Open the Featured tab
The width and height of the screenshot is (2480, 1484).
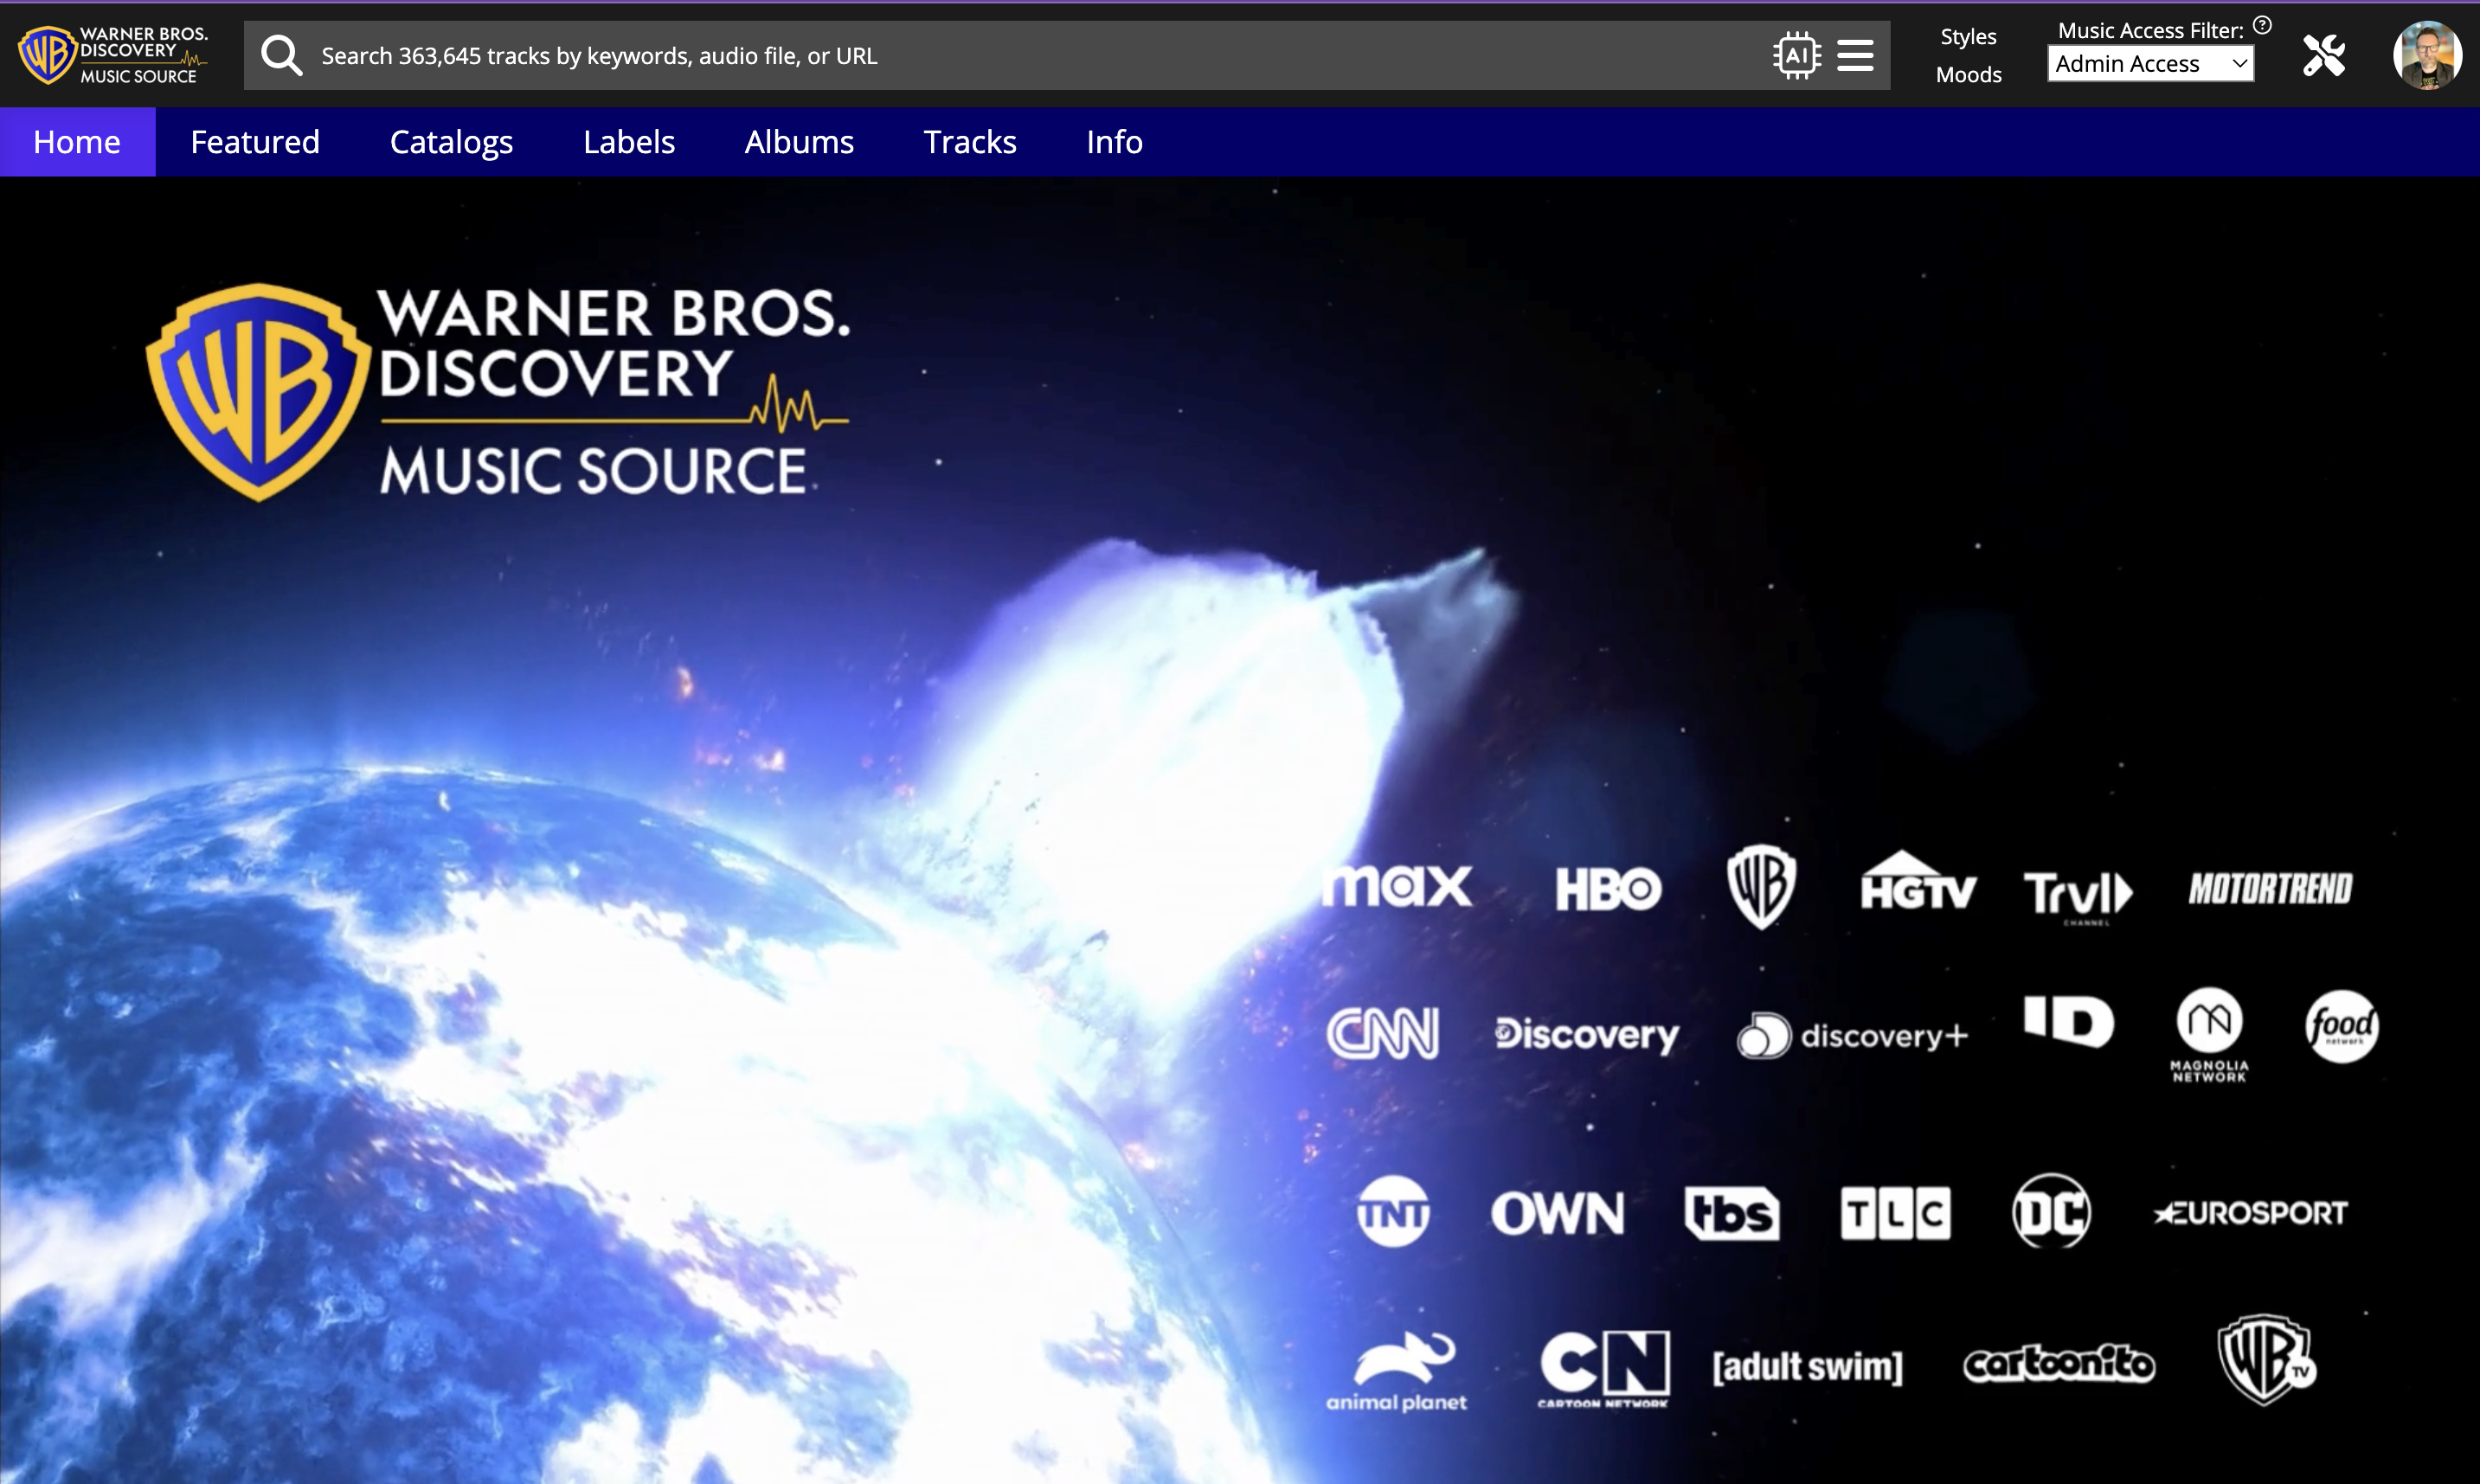(x=255, y=142)
